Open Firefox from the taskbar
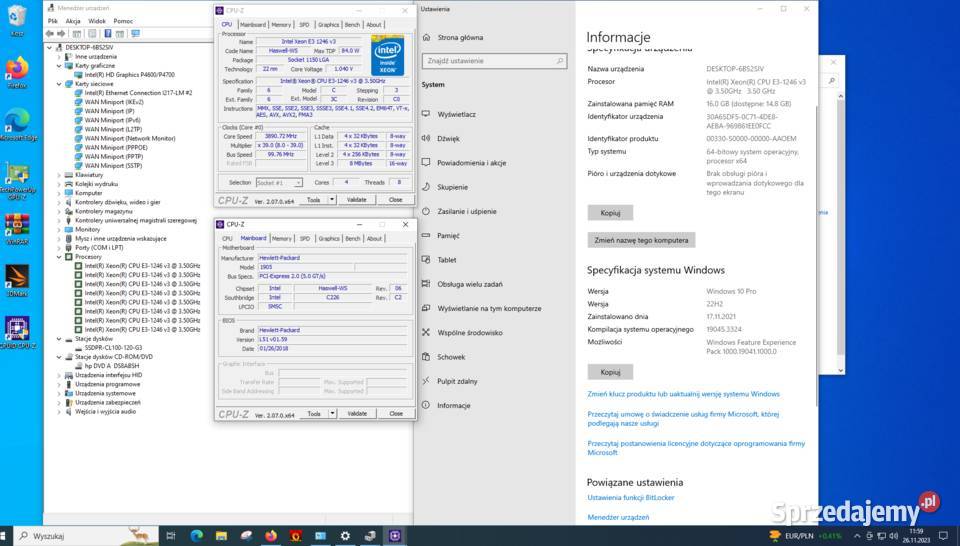This screenshot has width=960, height=546. [271, 536]
